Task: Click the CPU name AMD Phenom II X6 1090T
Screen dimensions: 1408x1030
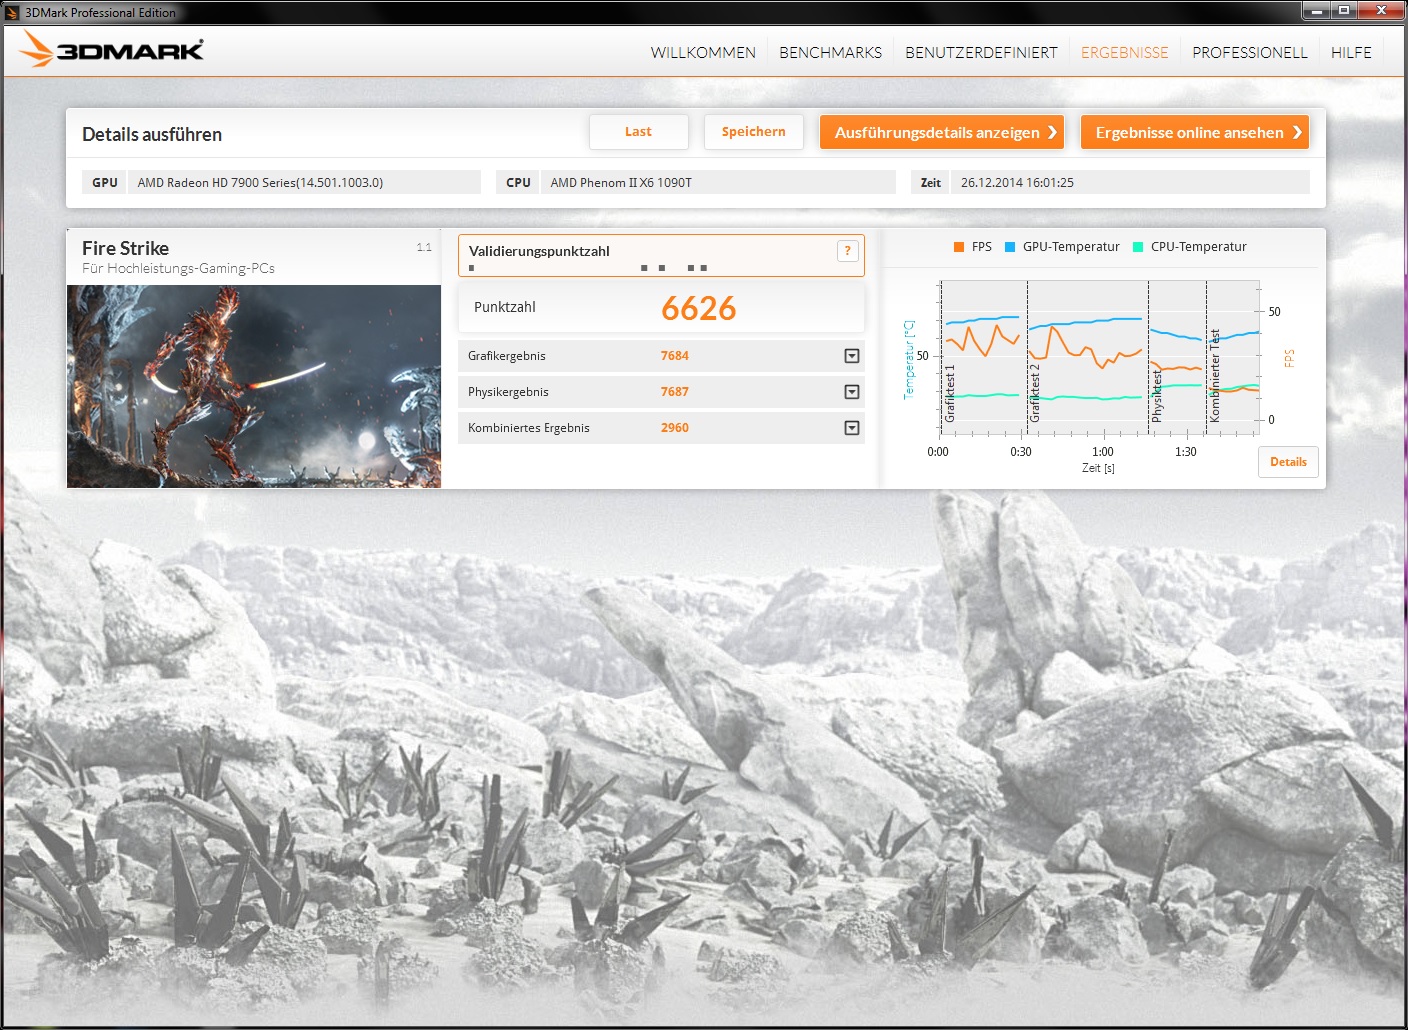Action: point(621,183)
